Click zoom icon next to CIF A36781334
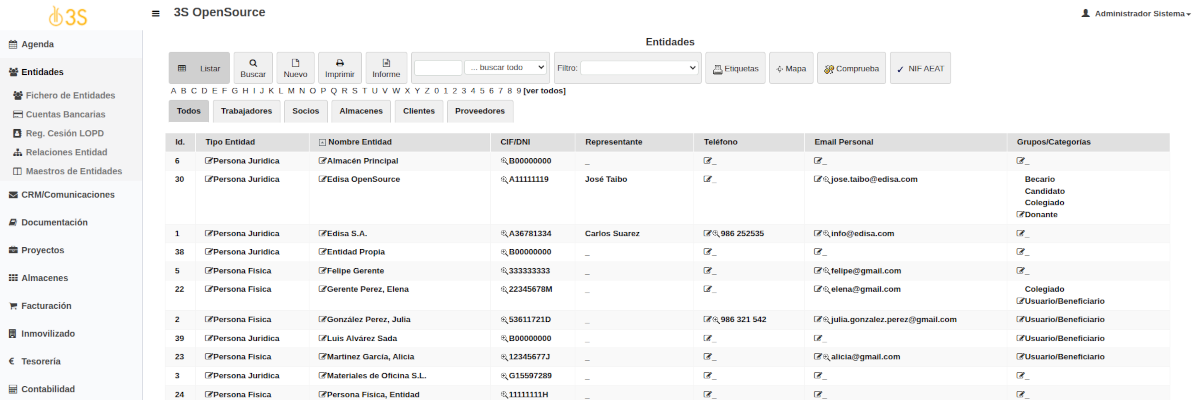The height and width of the screenshot is (400, 1200). pyautogui.click(x=504, y=234)
